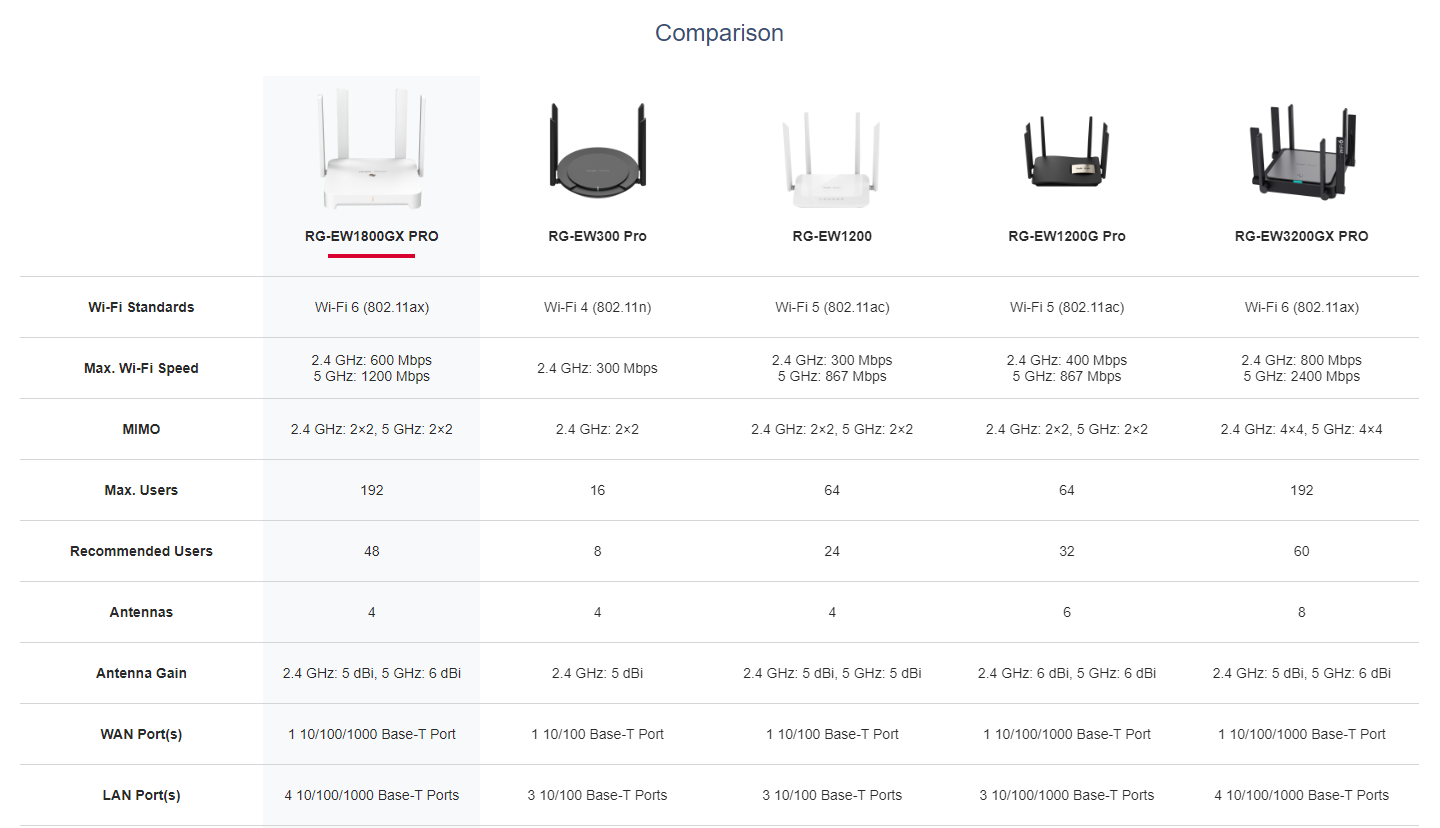Screen dimensions: 1440x828
Task: Click the WAN Port(s) row label
Action: click(141, 734)
